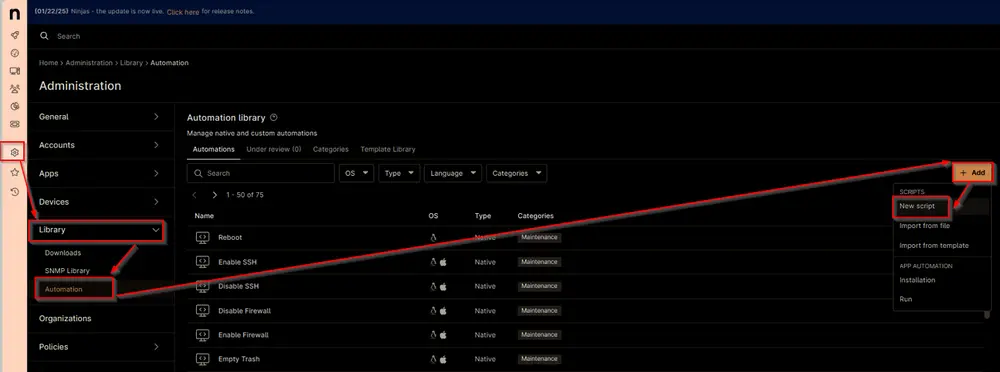This screenshot has width=1000, height=372.
Task: Click the script icon of Disable SSH row
Action: [x=202, y=286]
